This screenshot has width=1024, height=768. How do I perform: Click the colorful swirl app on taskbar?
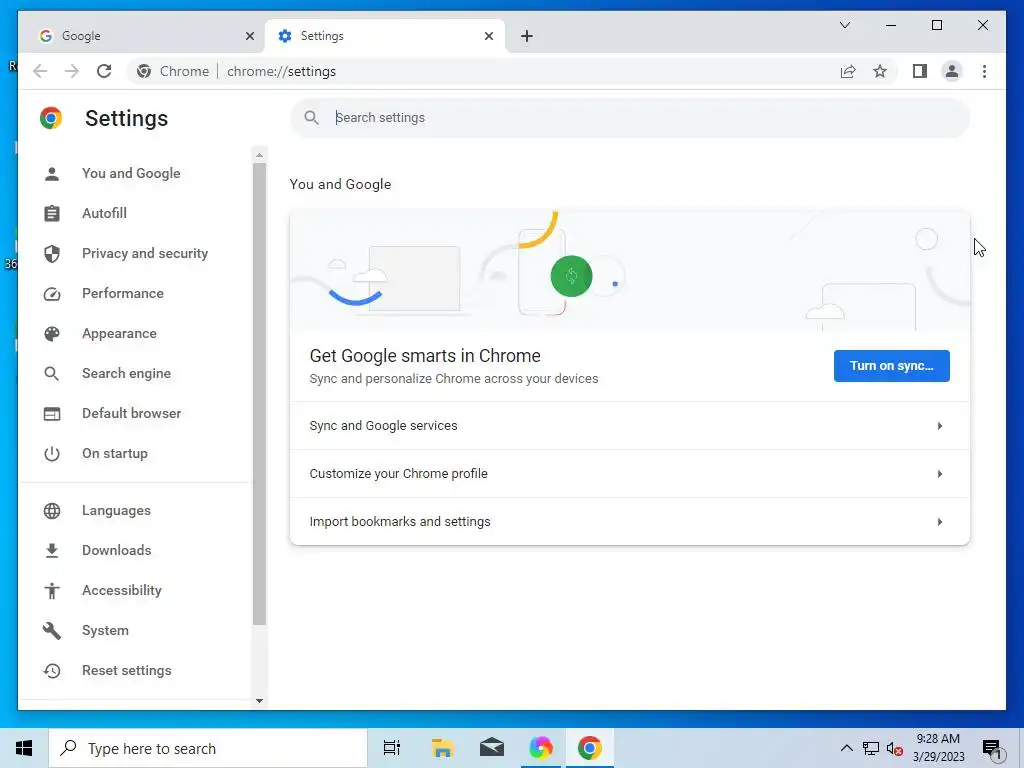(x=541, y=748)
